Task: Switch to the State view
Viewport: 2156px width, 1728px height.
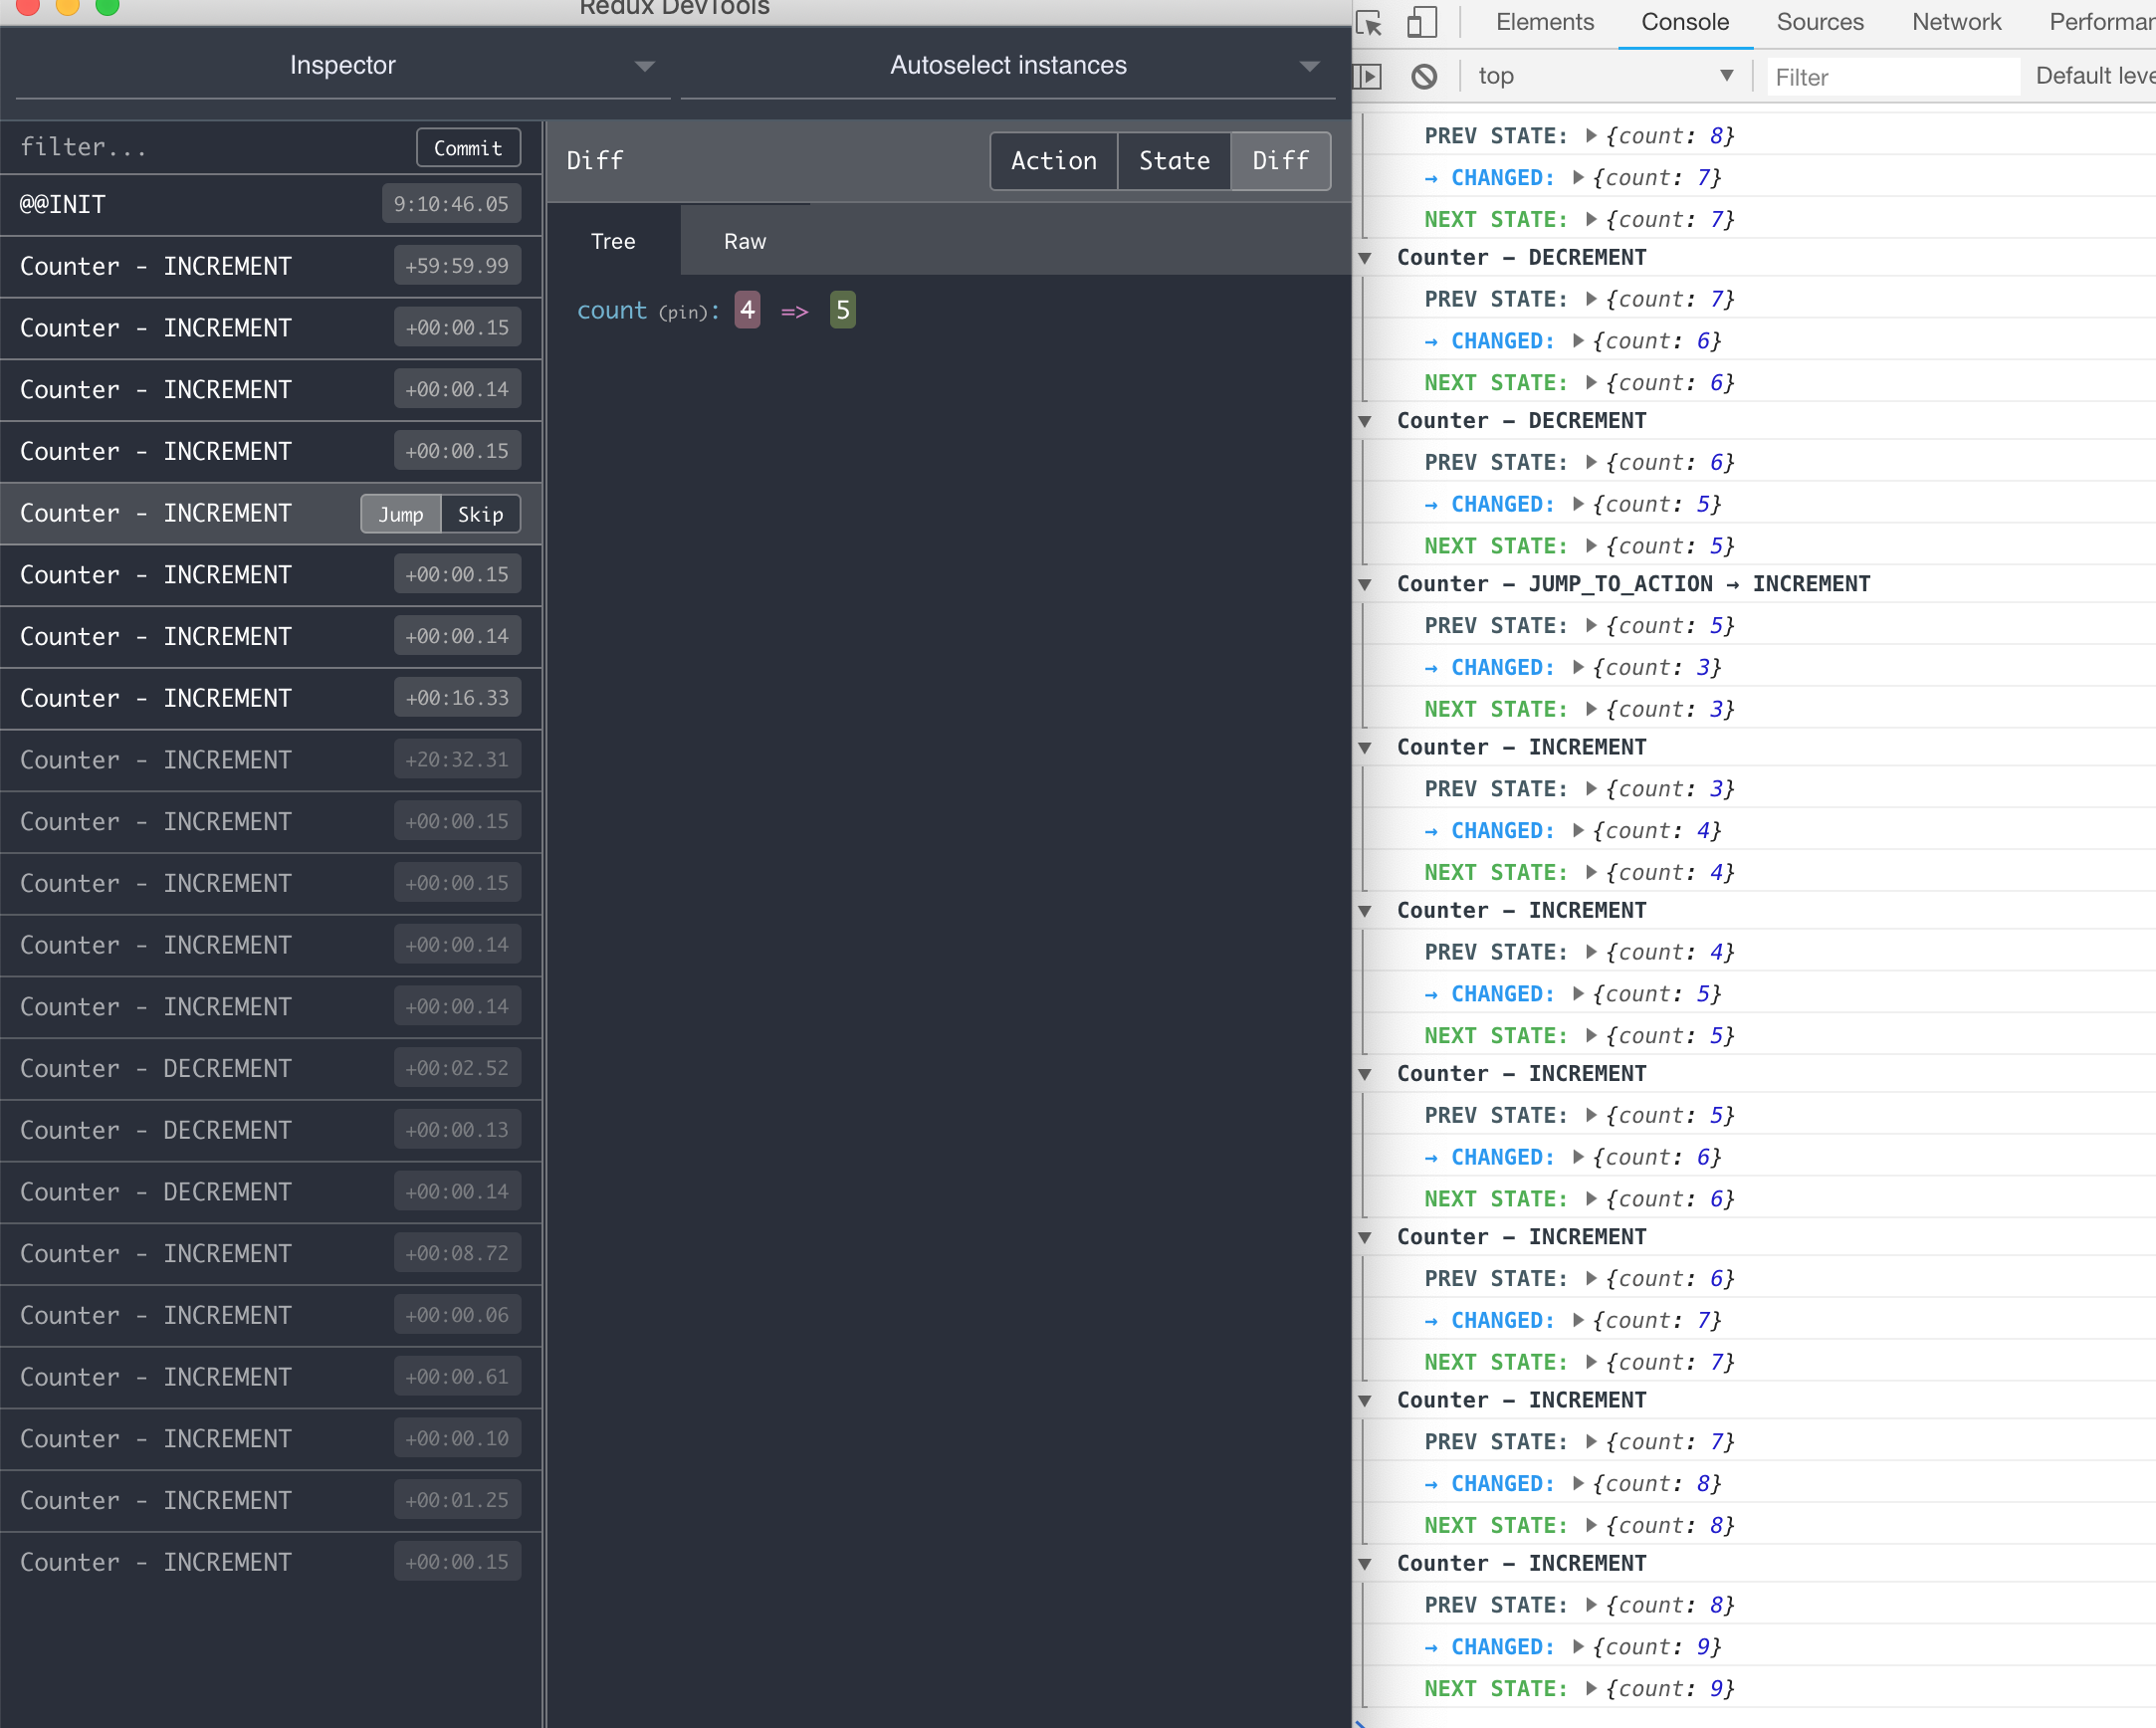Action: pyautogui.click(x=1174, y=161)
